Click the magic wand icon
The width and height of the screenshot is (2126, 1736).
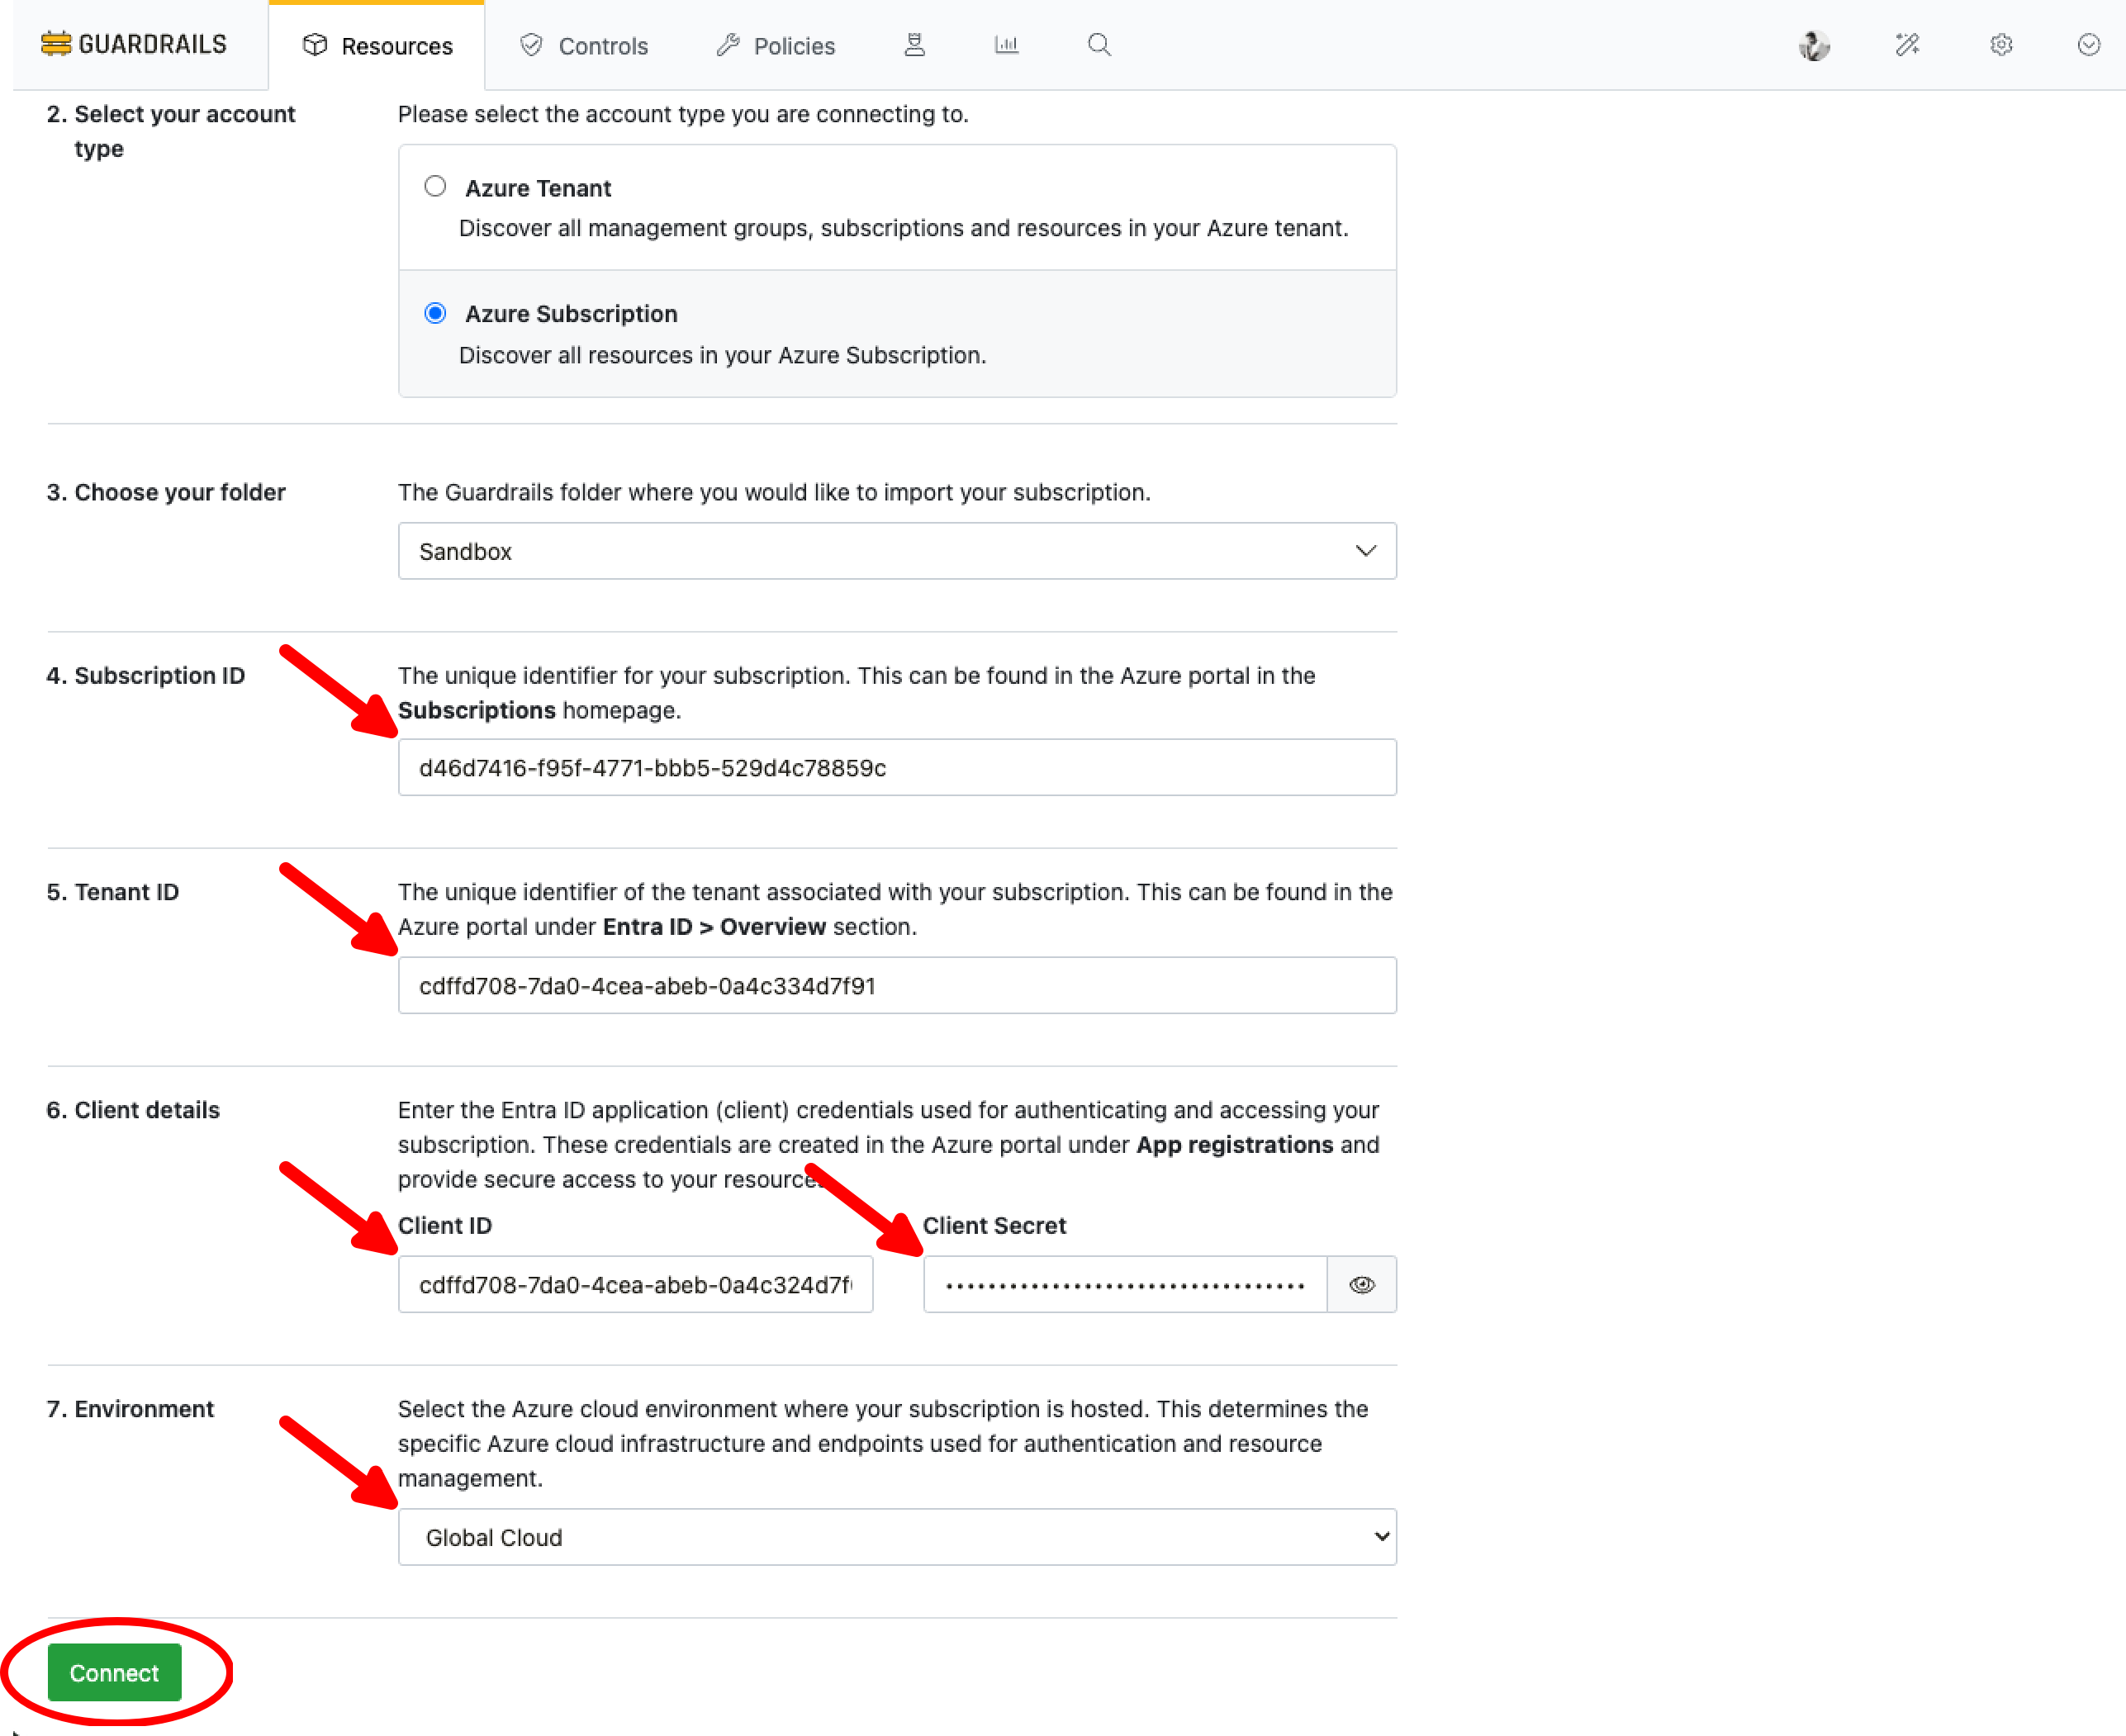[1907, 45]
